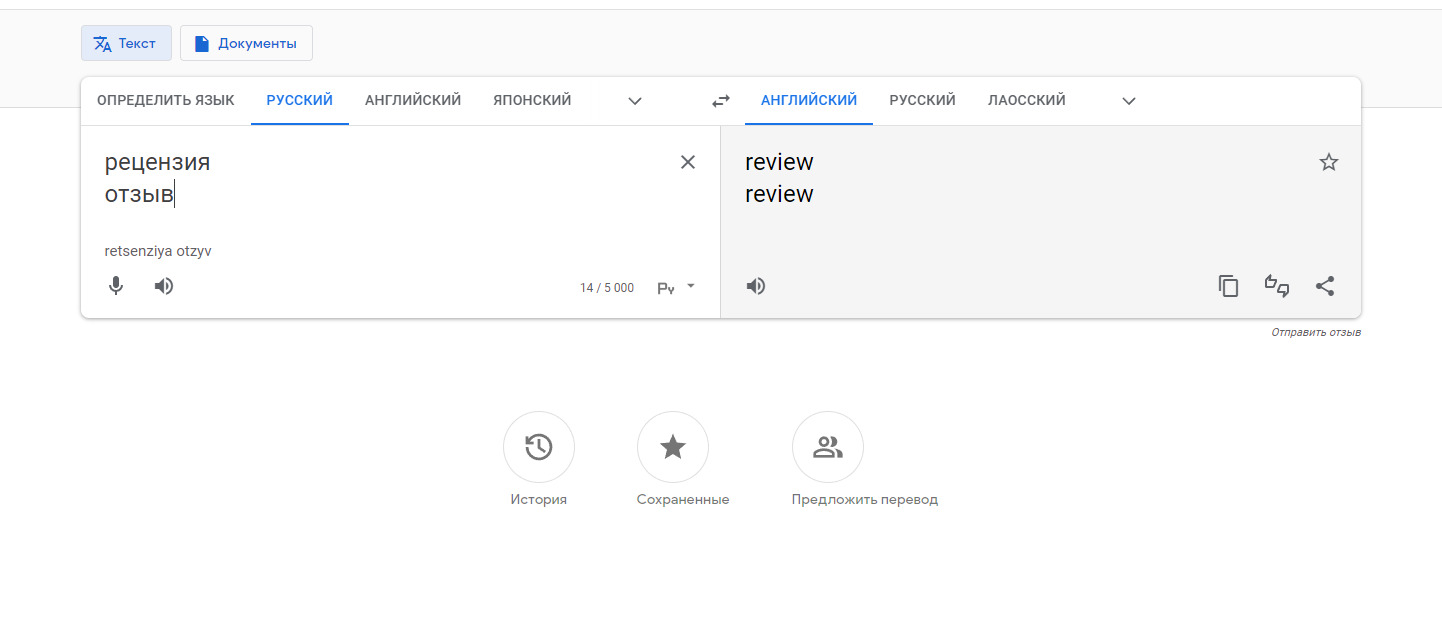Open Сохраненные saved translations

click(672, 447)
